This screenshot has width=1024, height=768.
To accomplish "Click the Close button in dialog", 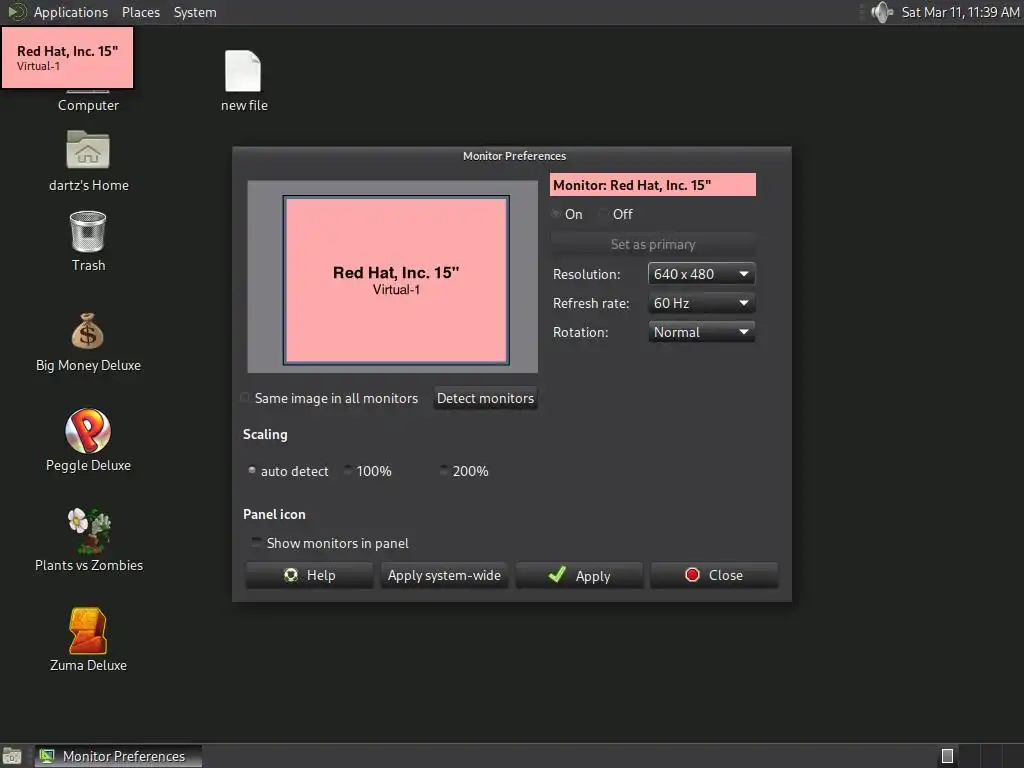I will pos(714,575).
